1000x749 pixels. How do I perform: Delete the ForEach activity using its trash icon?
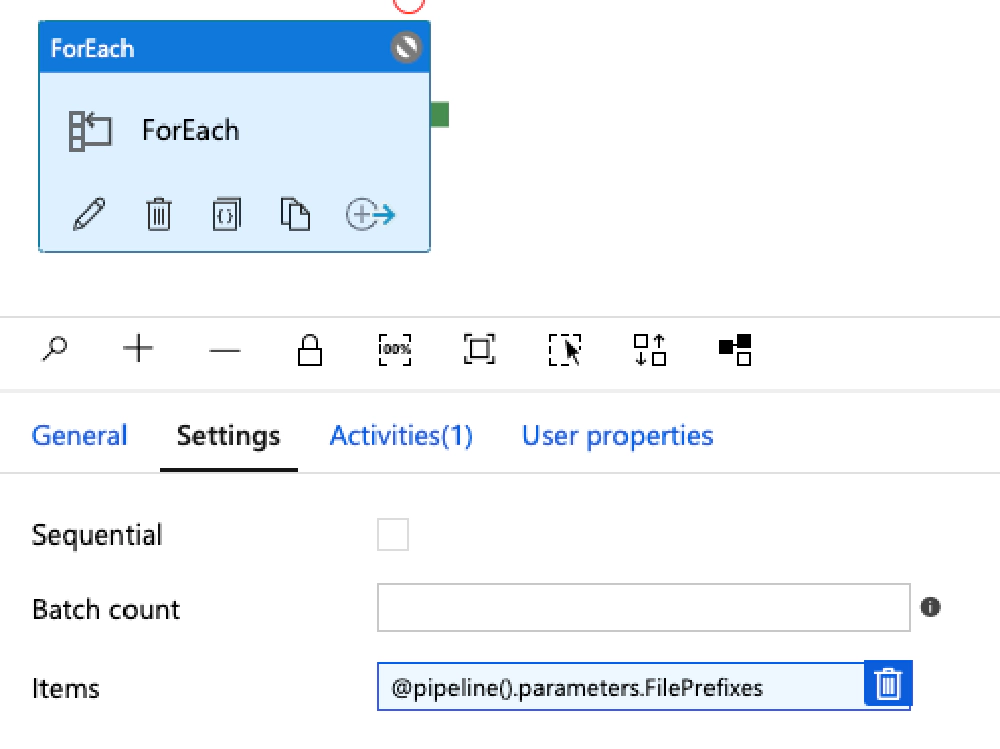point(158,213)
